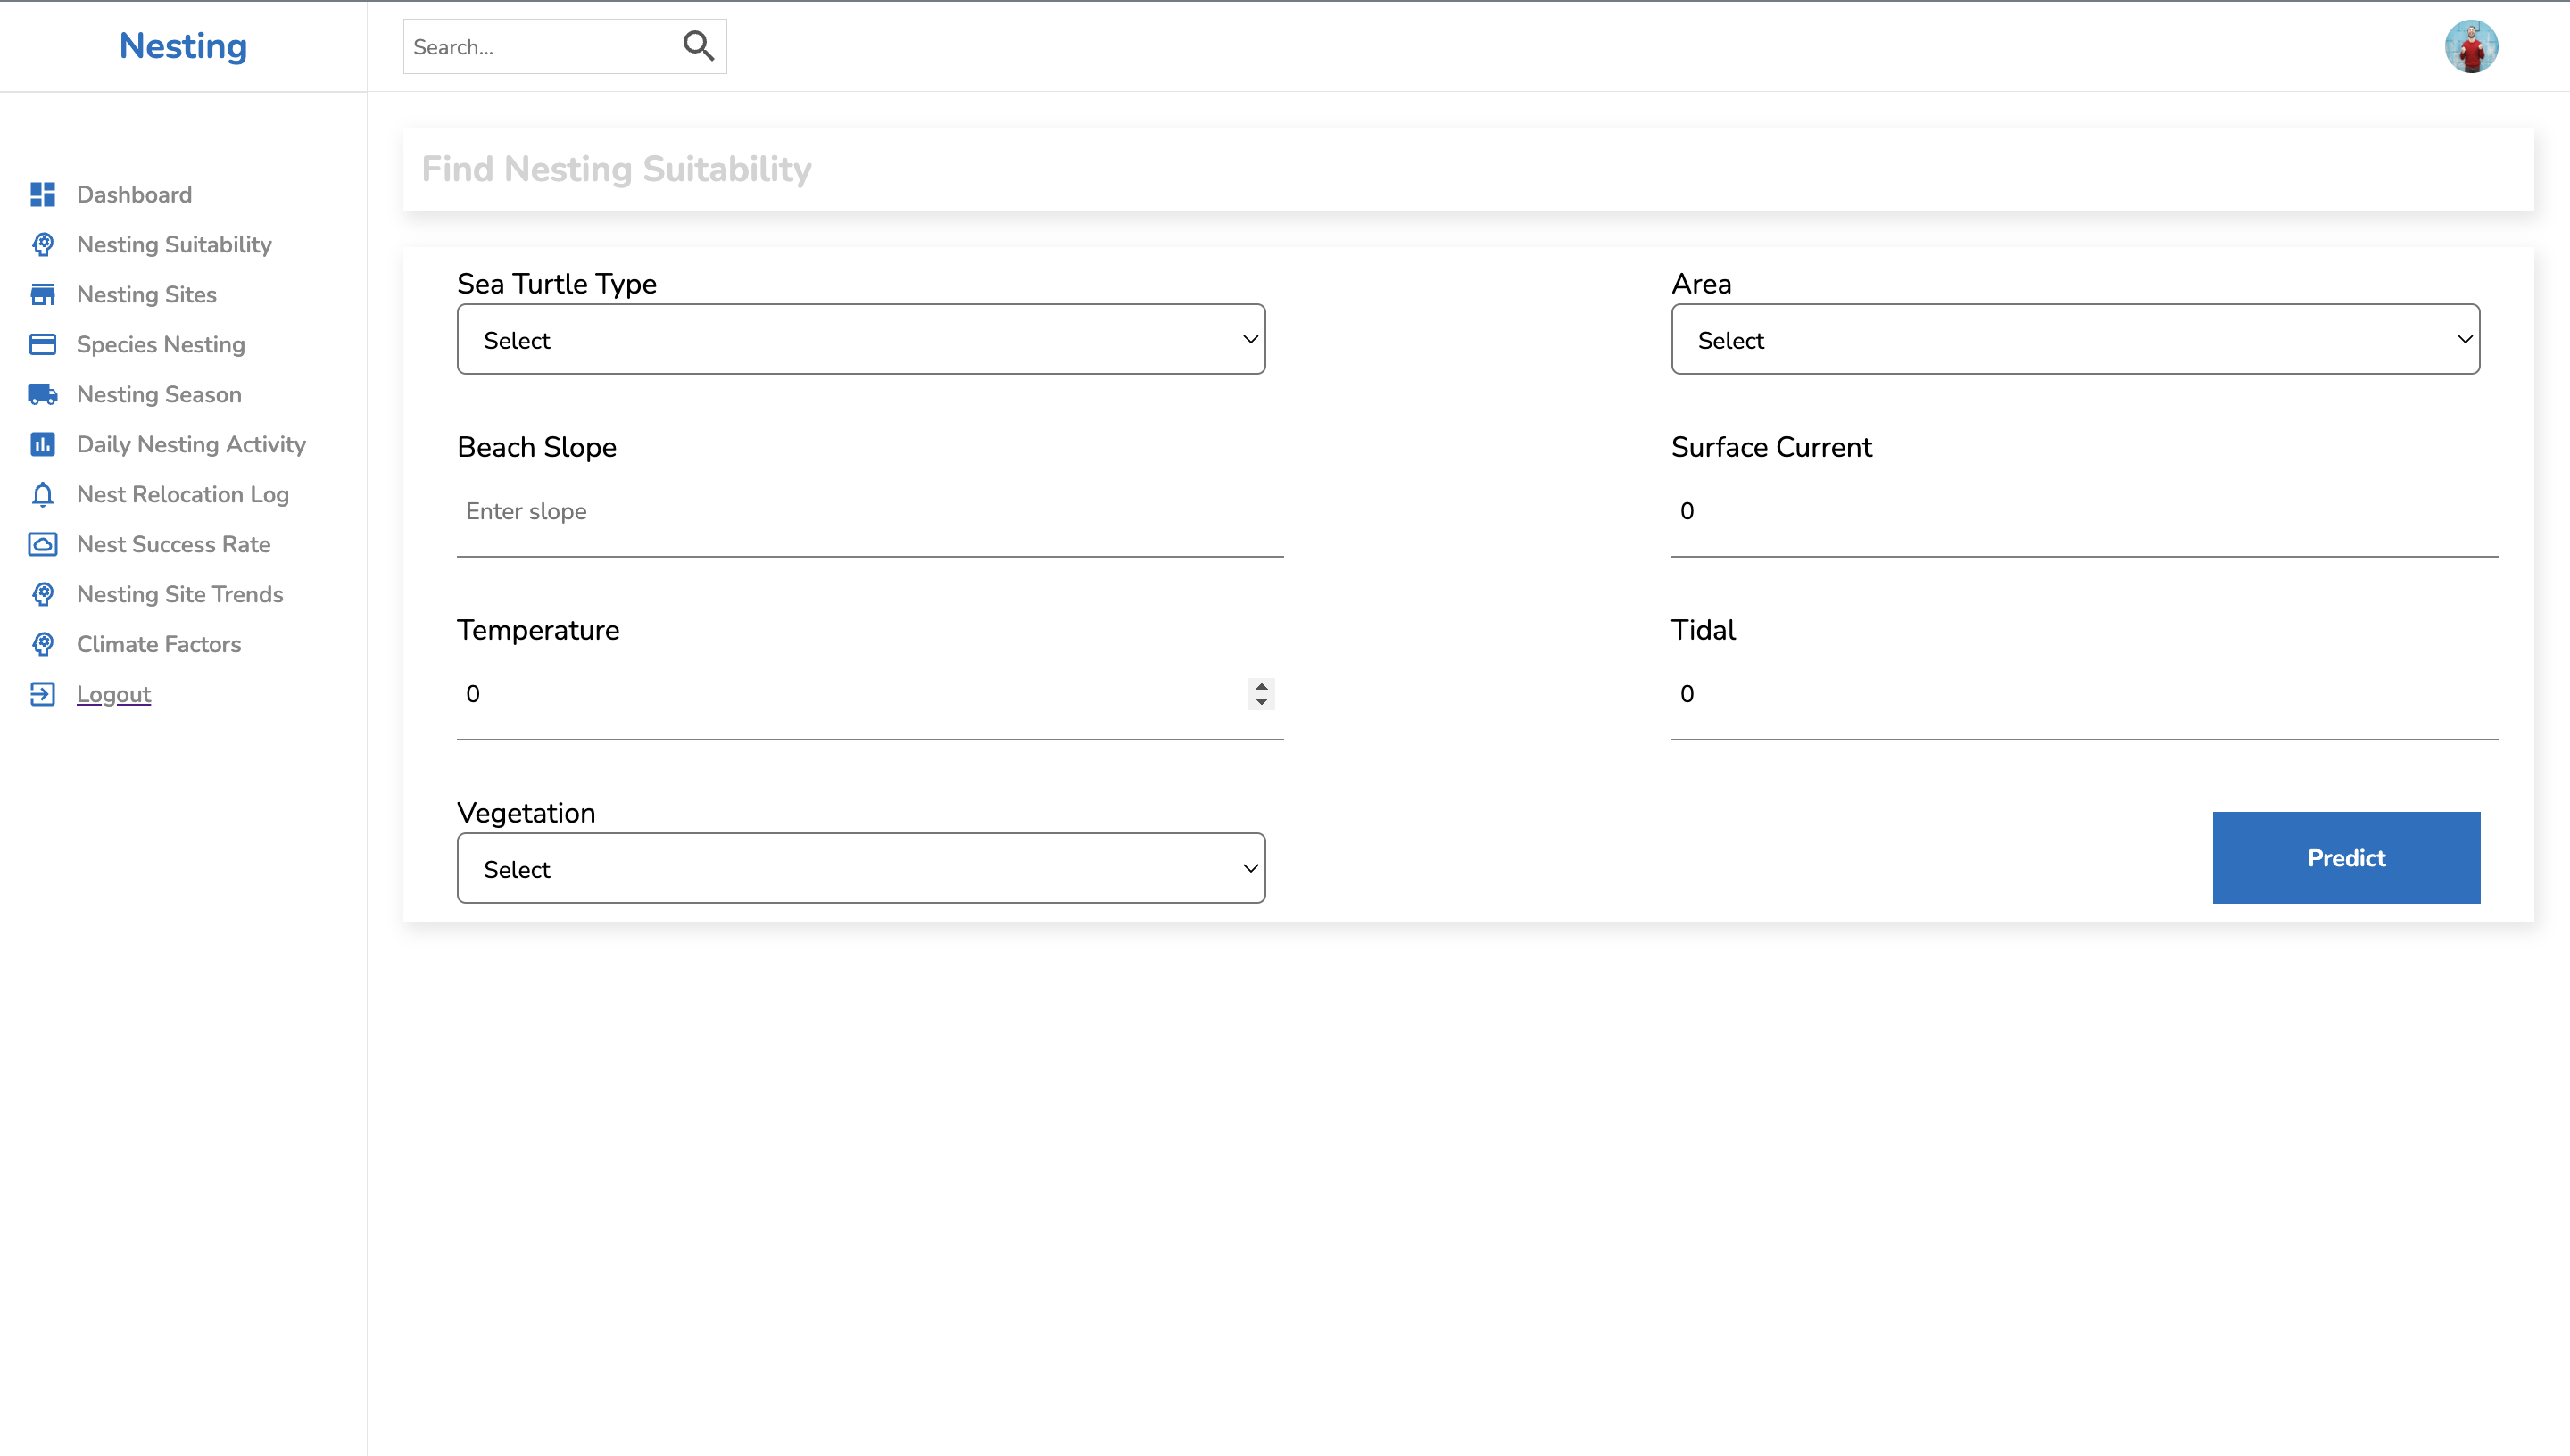Select the Daily Nesting Activity chart icon

(x=42, y=444)
